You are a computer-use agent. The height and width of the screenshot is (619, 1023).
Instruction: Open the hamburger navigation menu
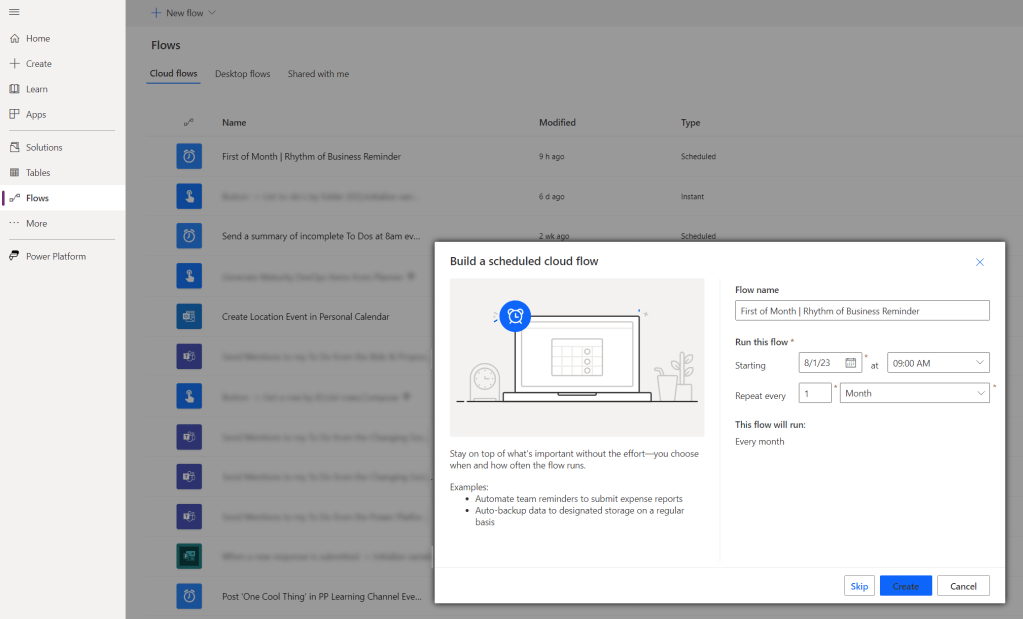tap(14, 12)
